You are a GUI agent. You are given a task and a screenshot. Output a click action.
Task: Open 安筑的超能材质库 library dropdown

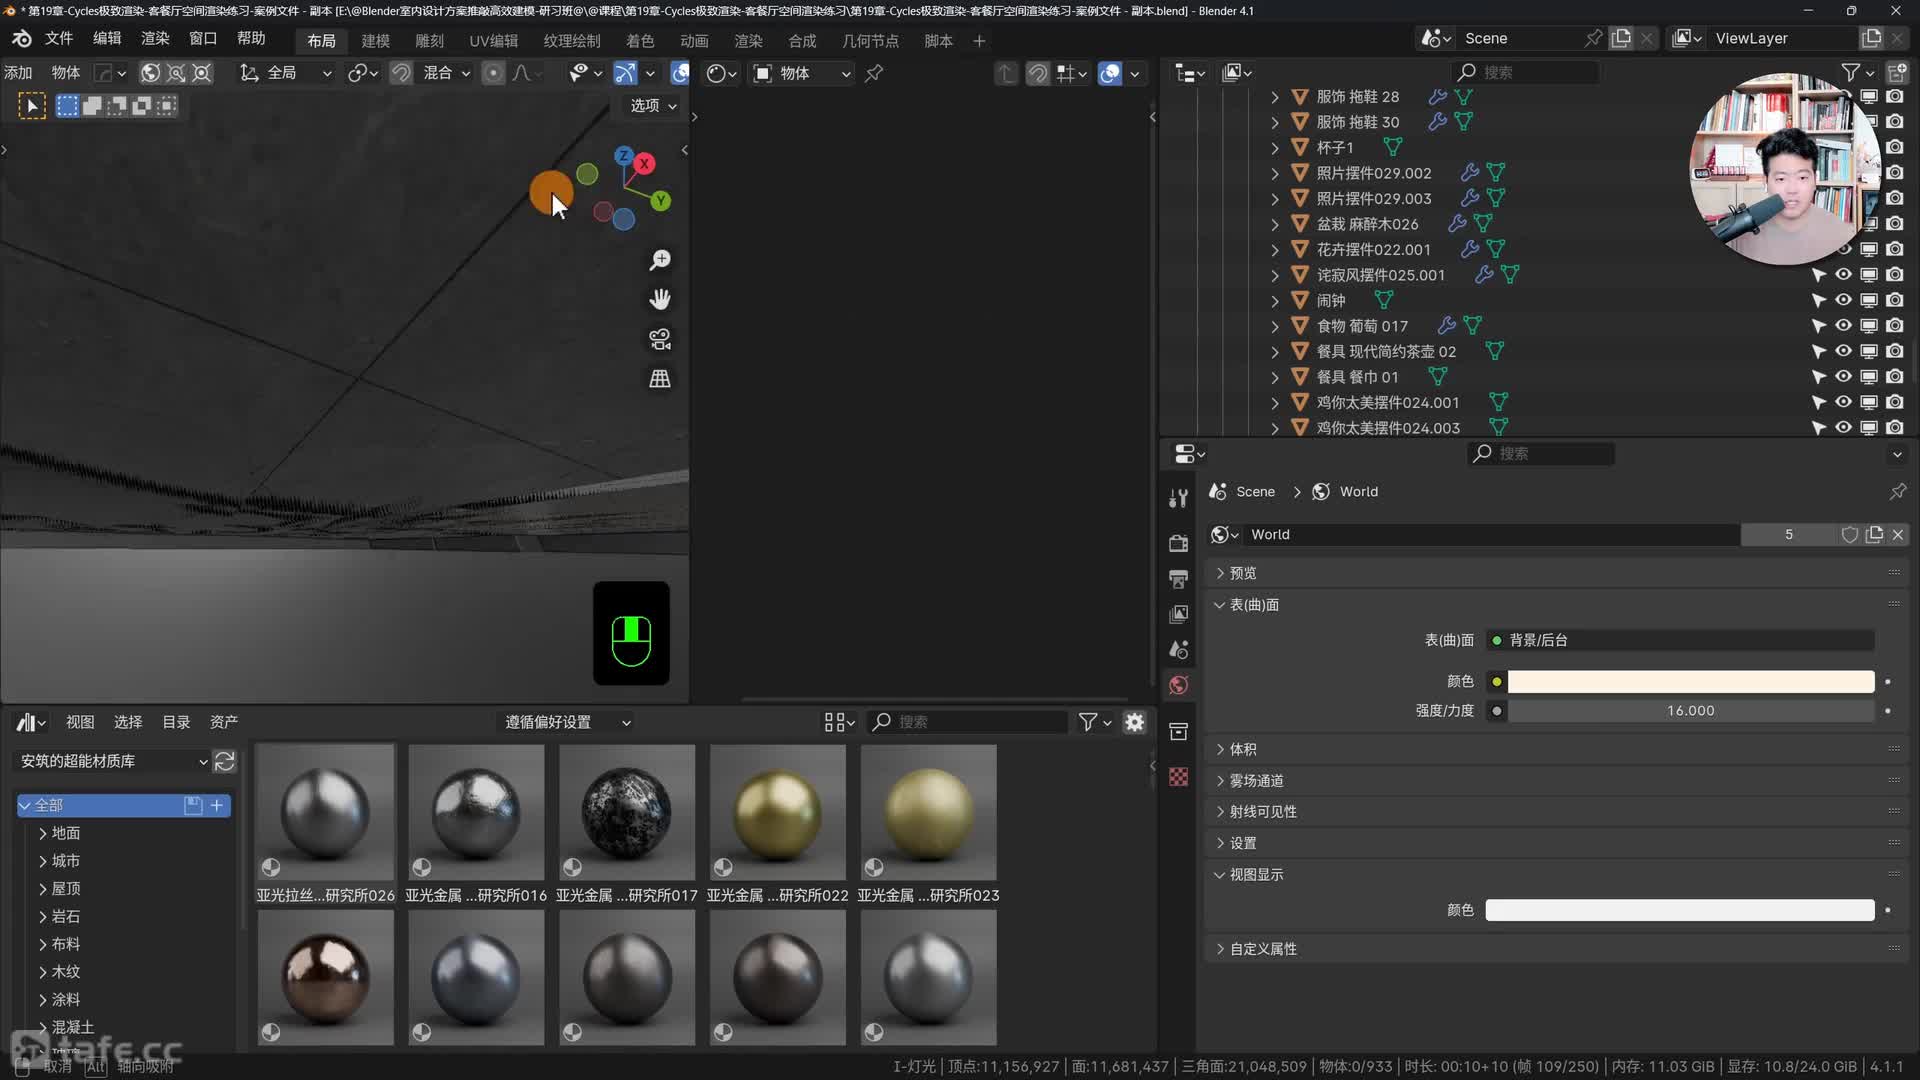pyautogui.click(x=113, y=761)
